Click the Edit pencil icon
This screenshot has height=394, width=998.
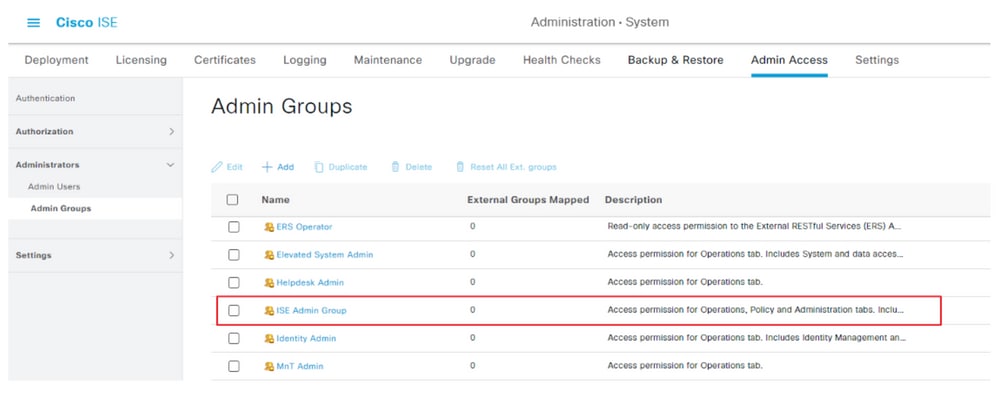click(217, 167)
